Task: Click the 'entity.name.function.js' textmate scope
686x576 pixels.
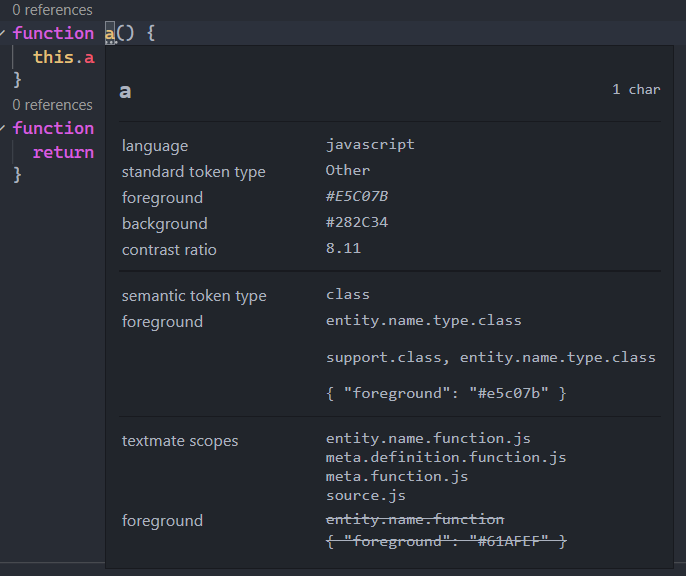Action: tap(428, 438)
